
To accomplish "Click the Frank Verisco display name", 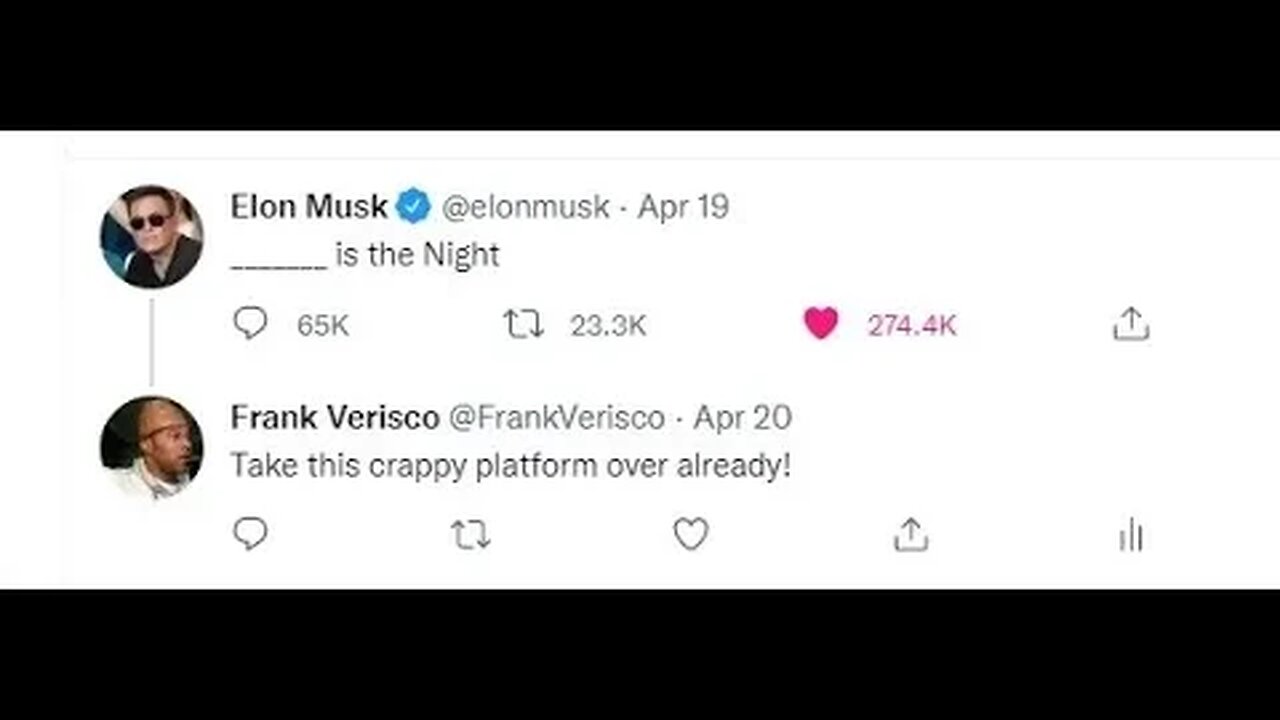I will coord(334,417).
